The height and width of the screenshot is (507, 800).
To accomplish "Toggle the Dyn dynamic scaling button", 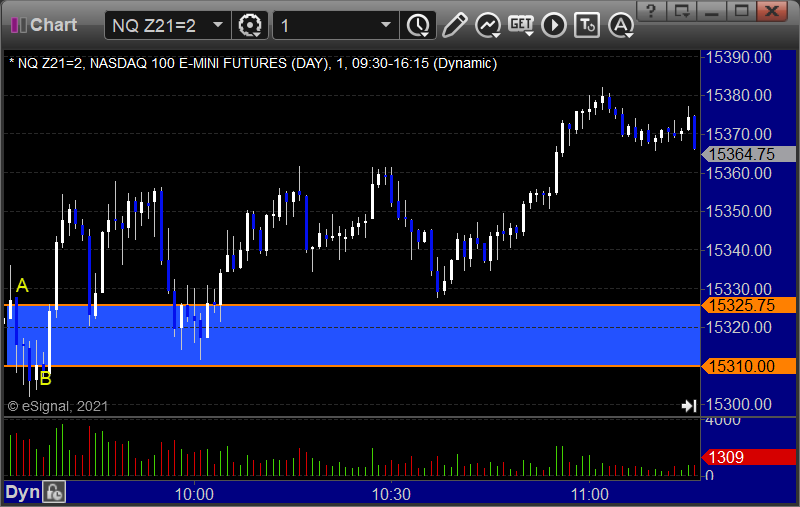I will 22,492.
